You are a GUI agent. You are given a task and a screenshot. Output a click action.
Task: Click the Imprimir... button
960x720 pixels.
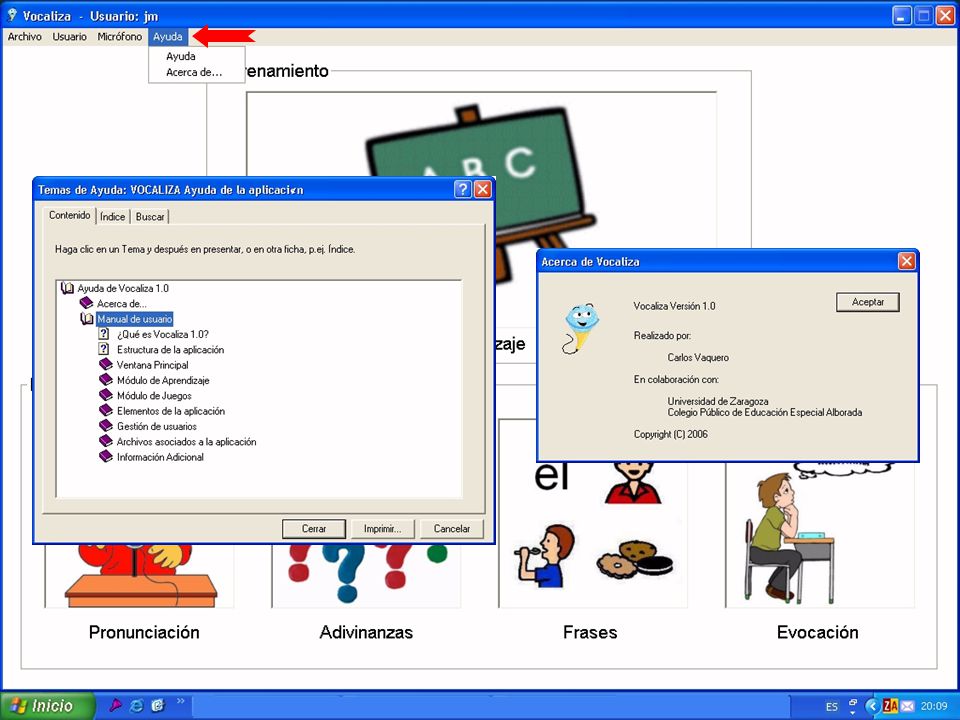[x=383, y=529]
